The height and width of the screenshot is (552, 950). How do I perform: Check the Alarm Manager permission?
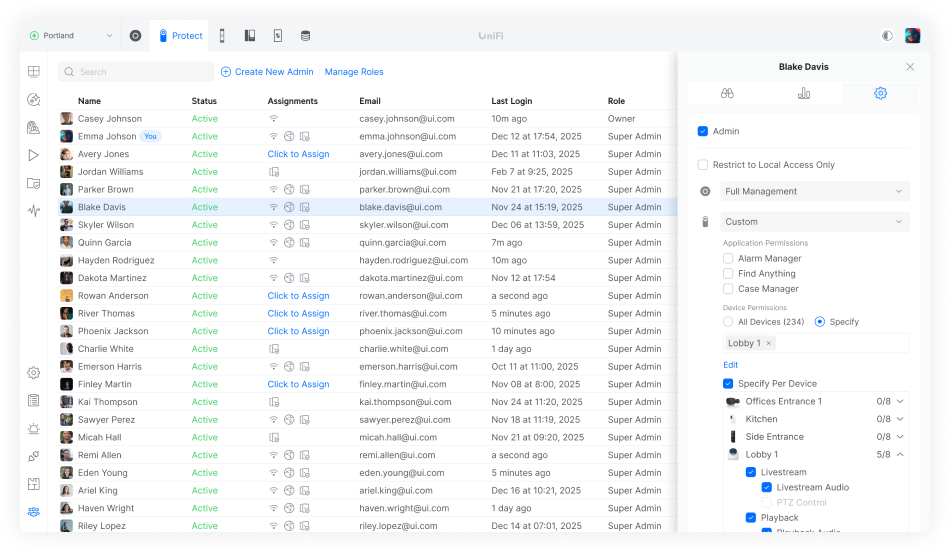point(728,258)
